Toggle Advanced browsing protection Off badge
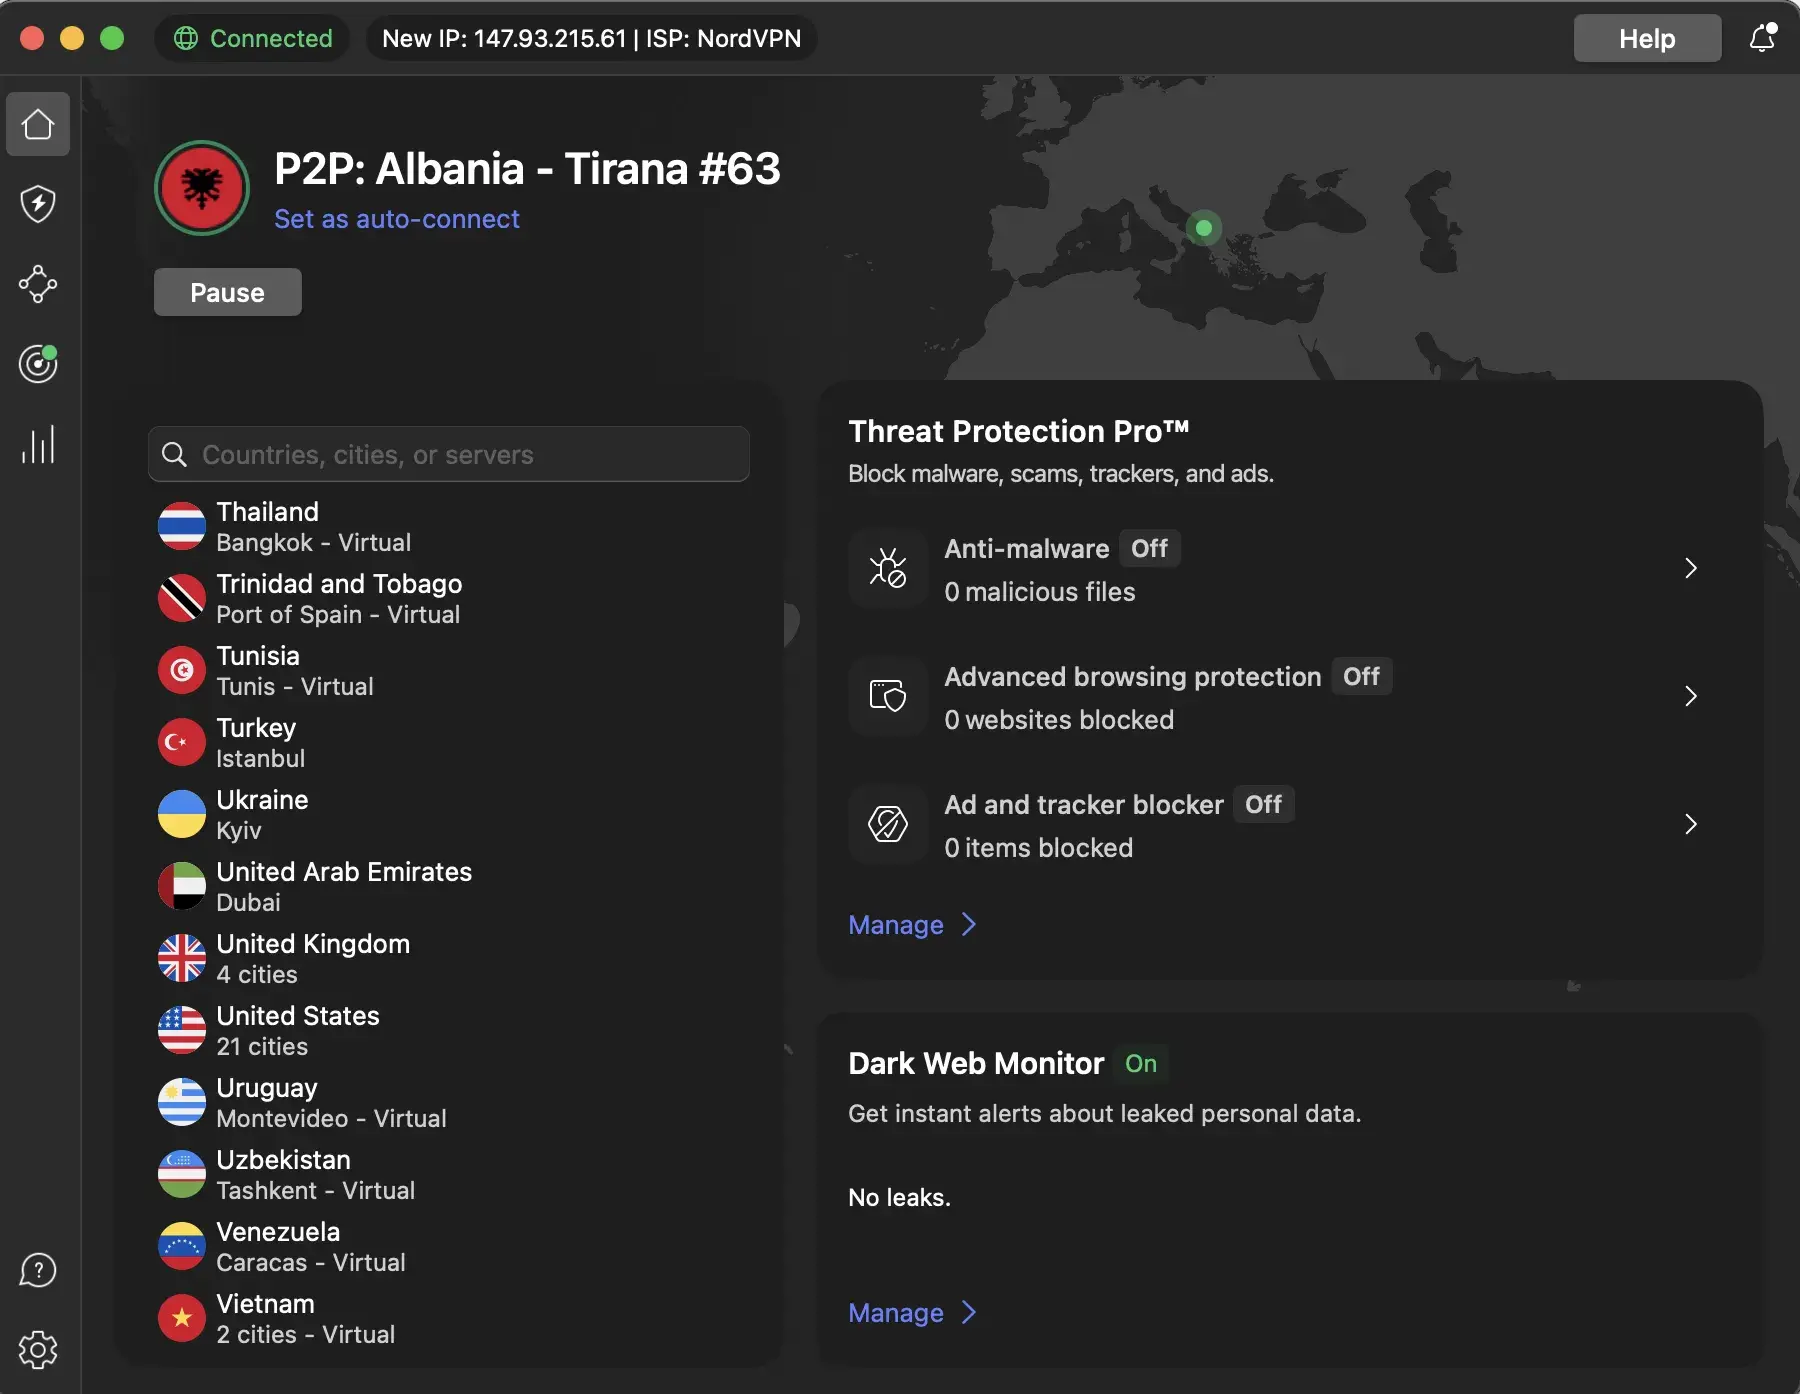Image resolution: width=1800 pixels, height=1394 pixels. (1360, 677)
